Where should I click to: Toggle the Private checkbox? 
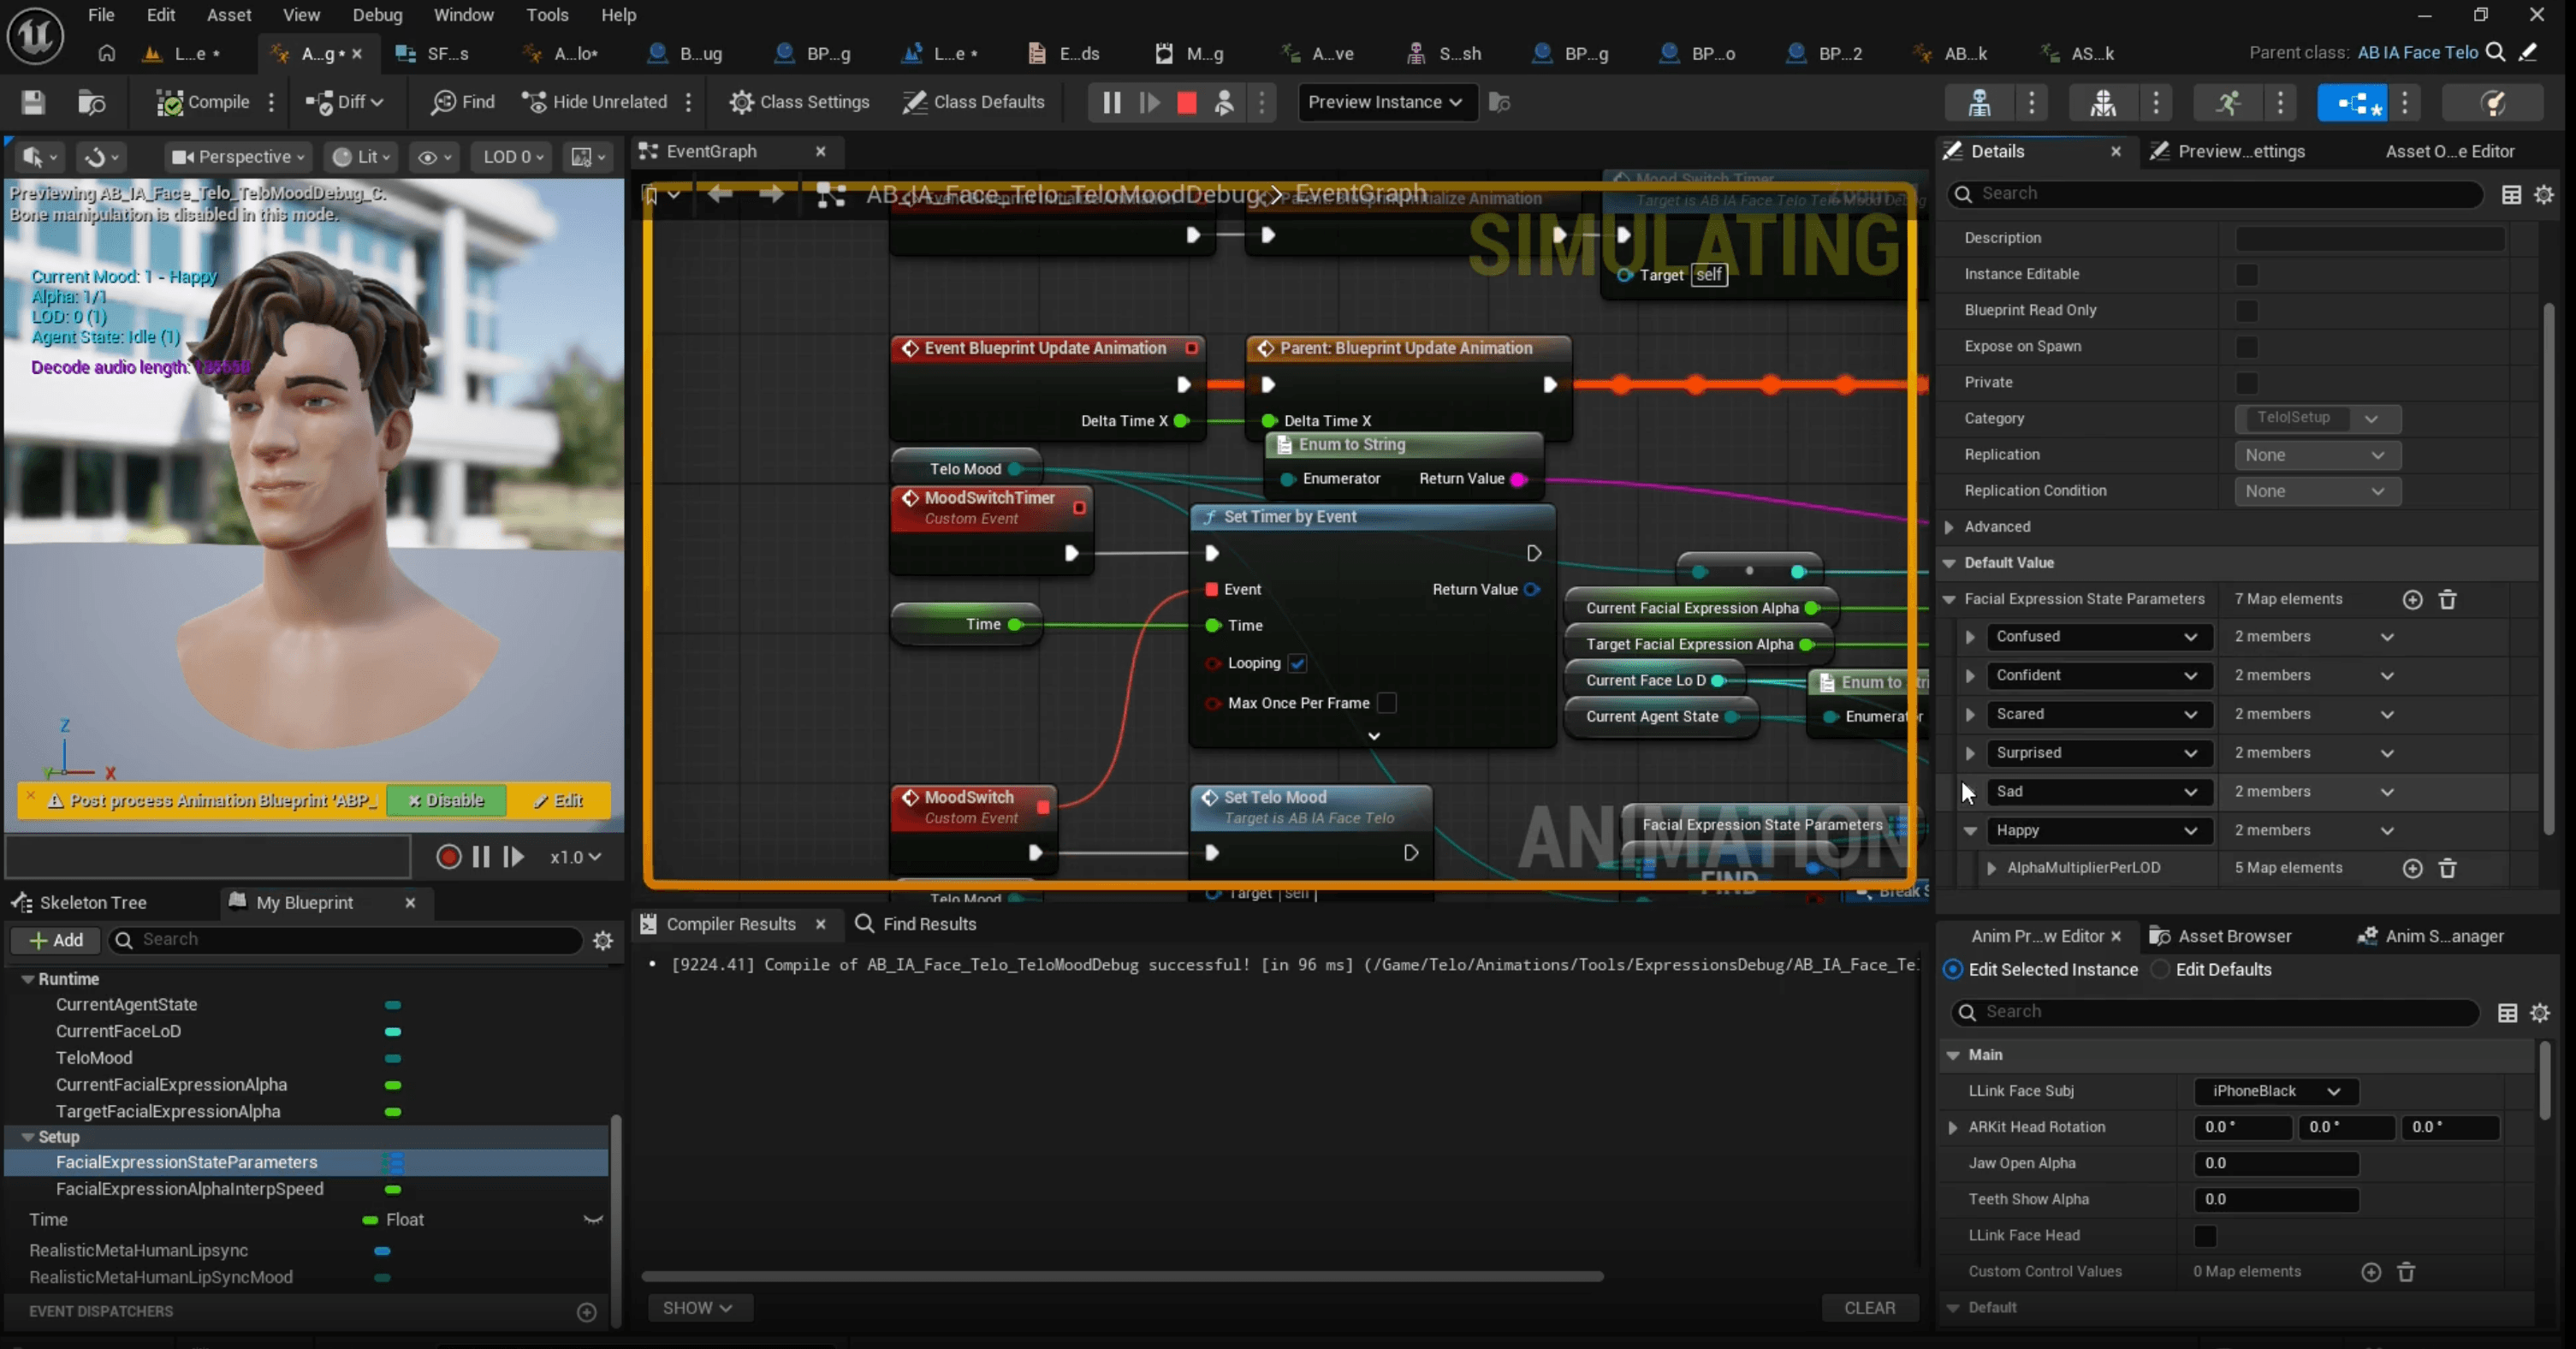tap(2246, 383)
